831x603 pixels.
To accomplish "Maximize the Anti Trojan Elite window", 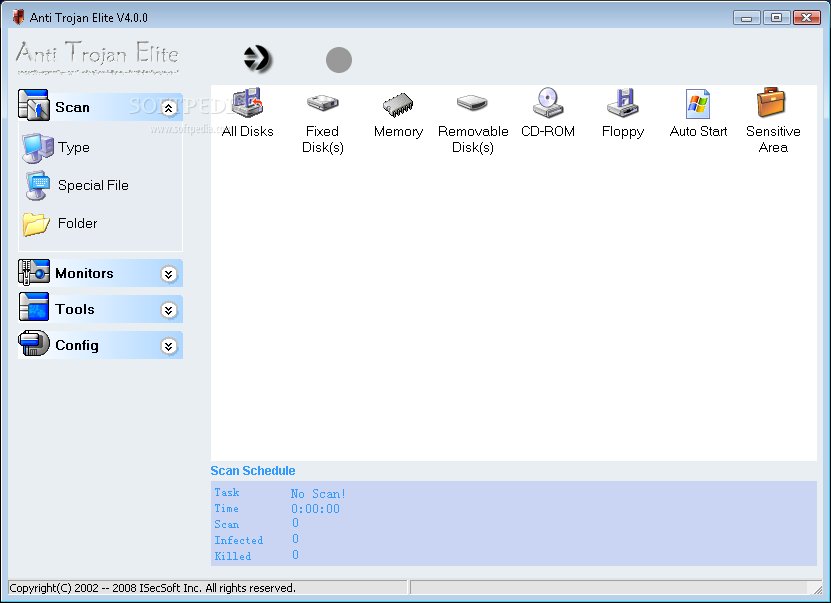I will click(776, 18).
